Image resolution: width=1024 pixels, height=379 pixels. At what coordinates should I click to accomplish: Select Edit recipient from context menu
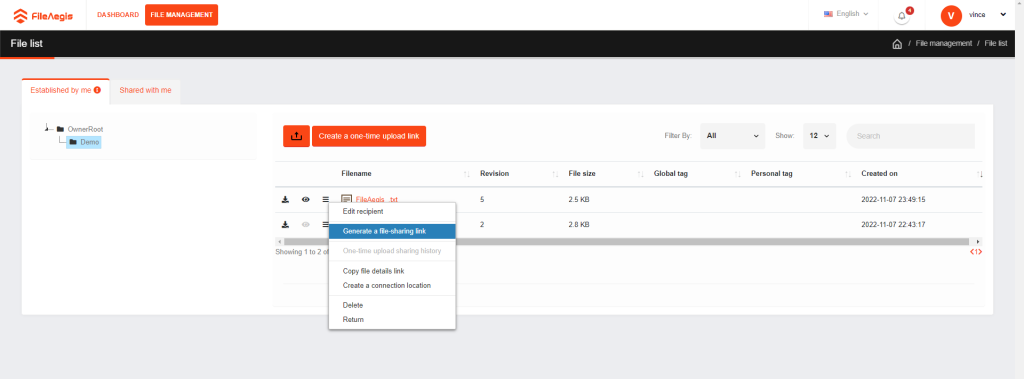click(x=363, y=211)
